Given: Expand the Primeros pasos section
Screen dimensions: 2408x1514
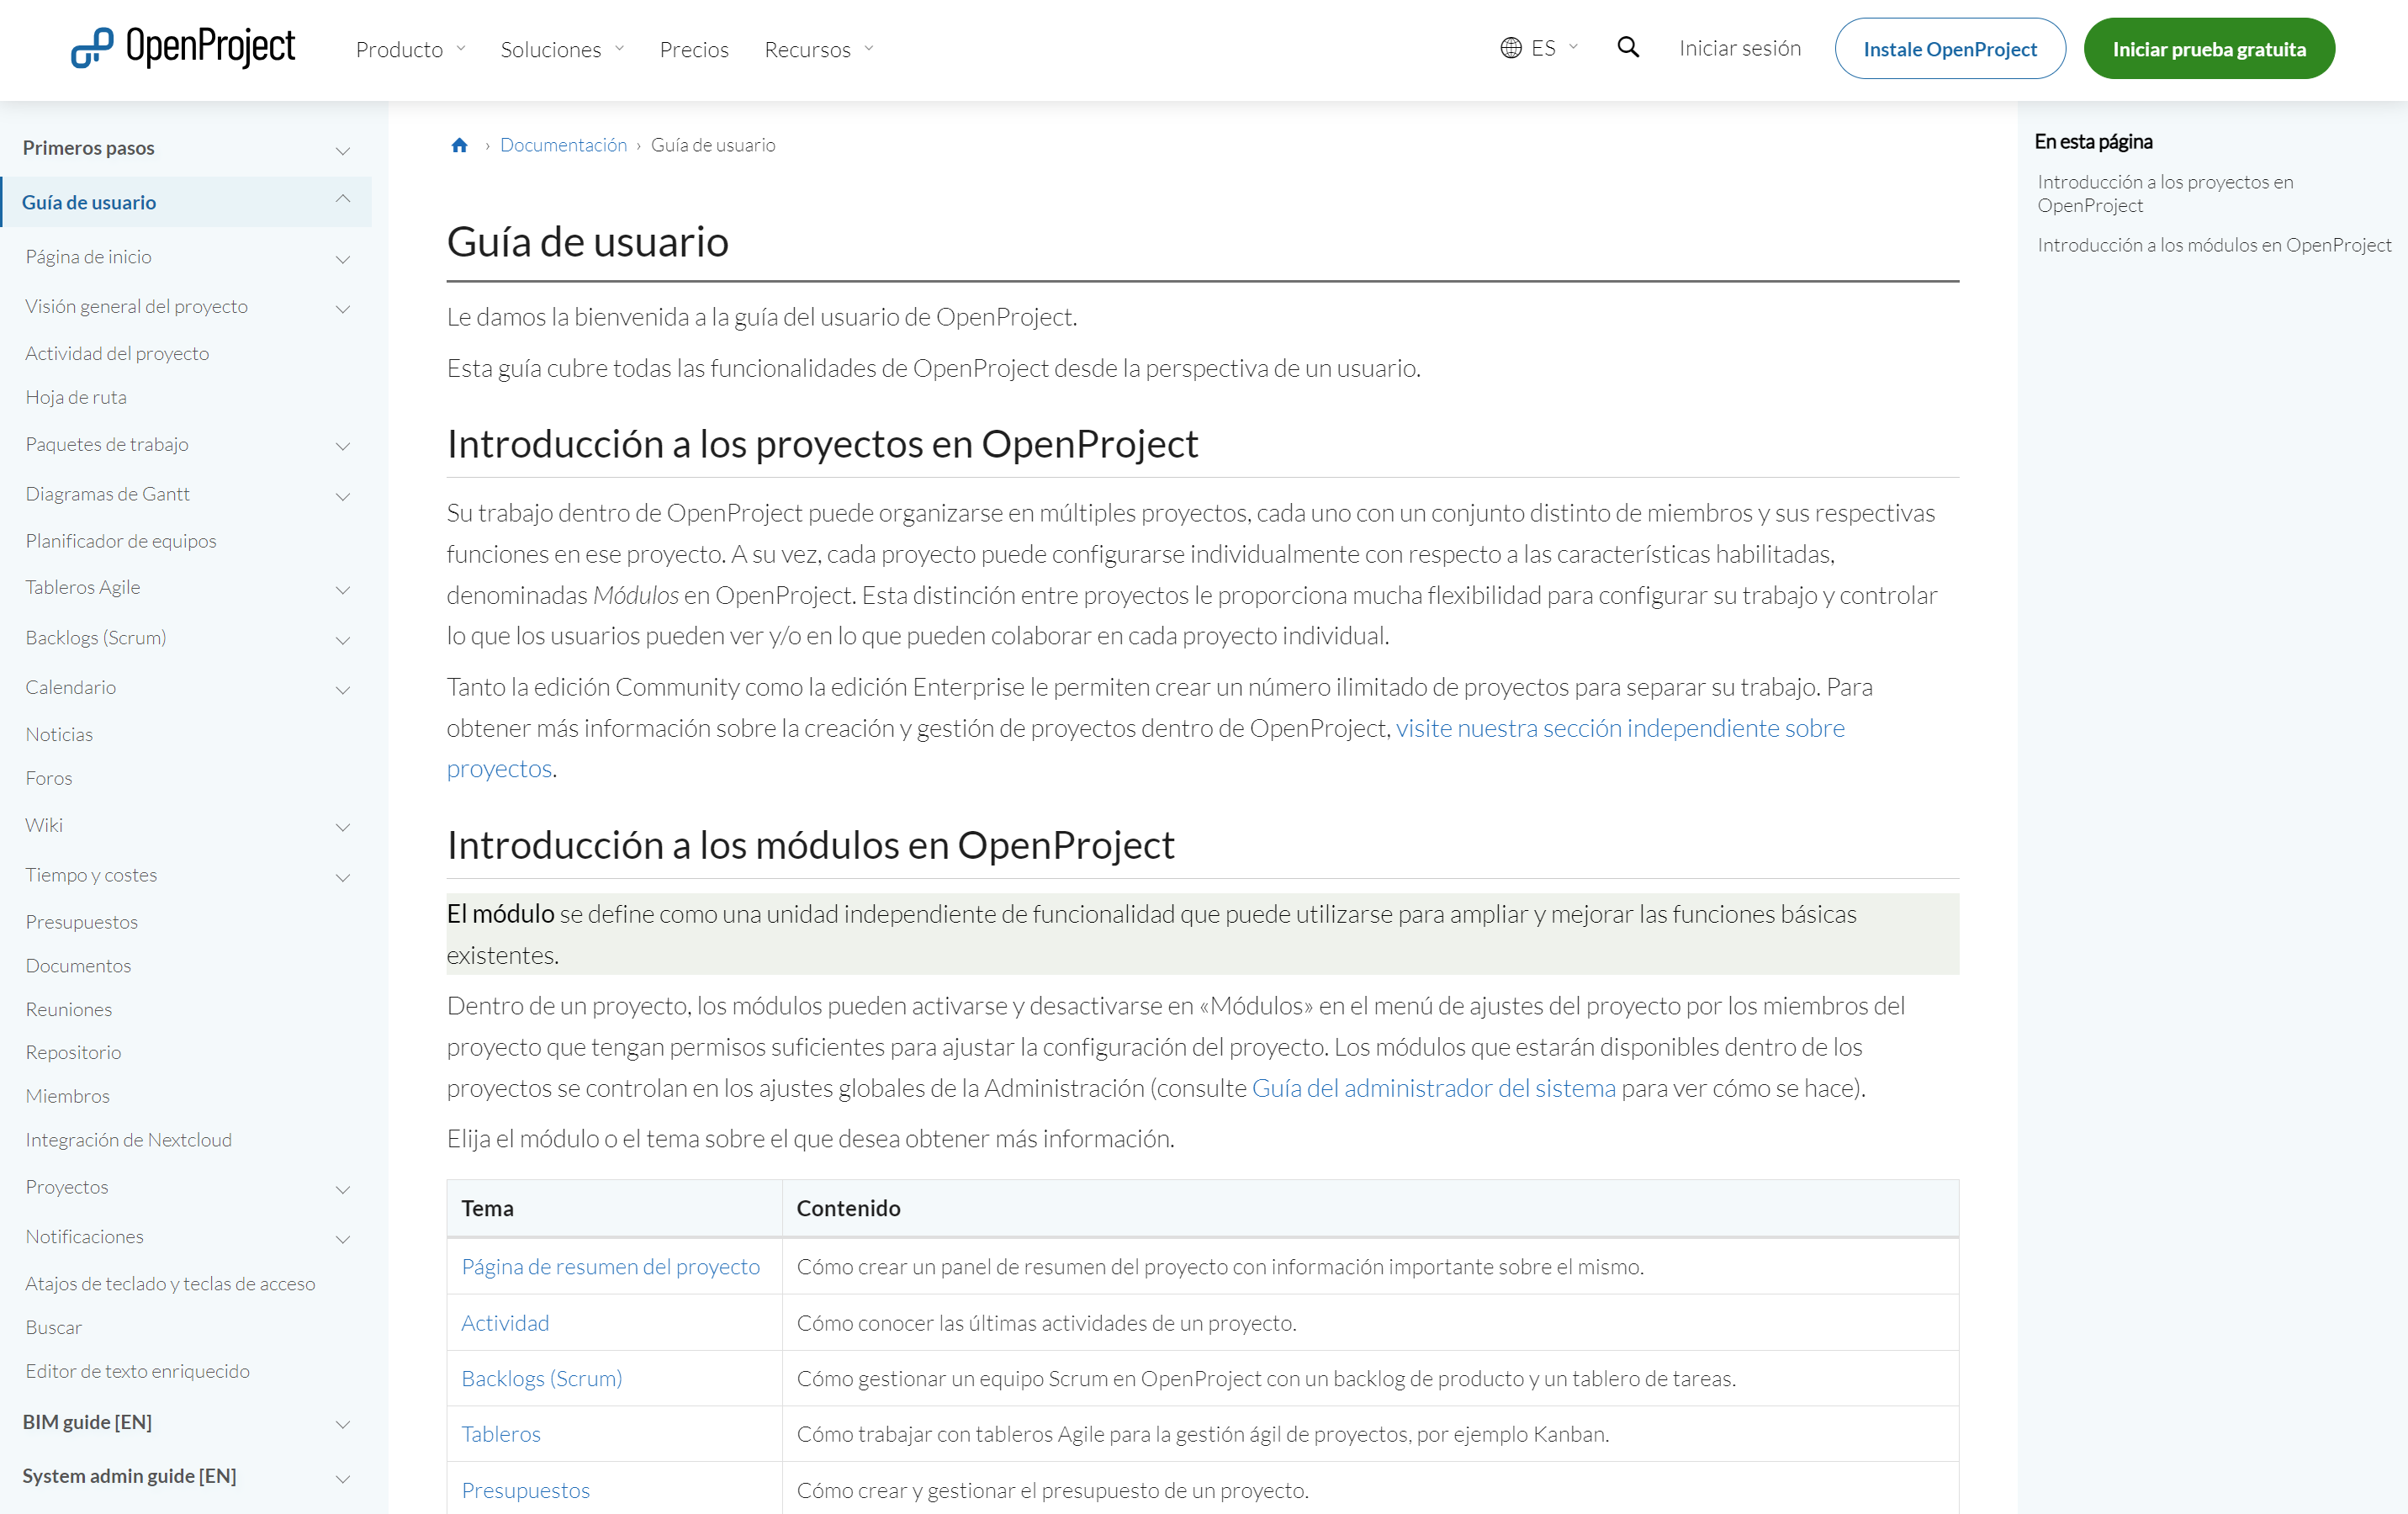Looking at the screenshot, I should click(x=343, y=149).
